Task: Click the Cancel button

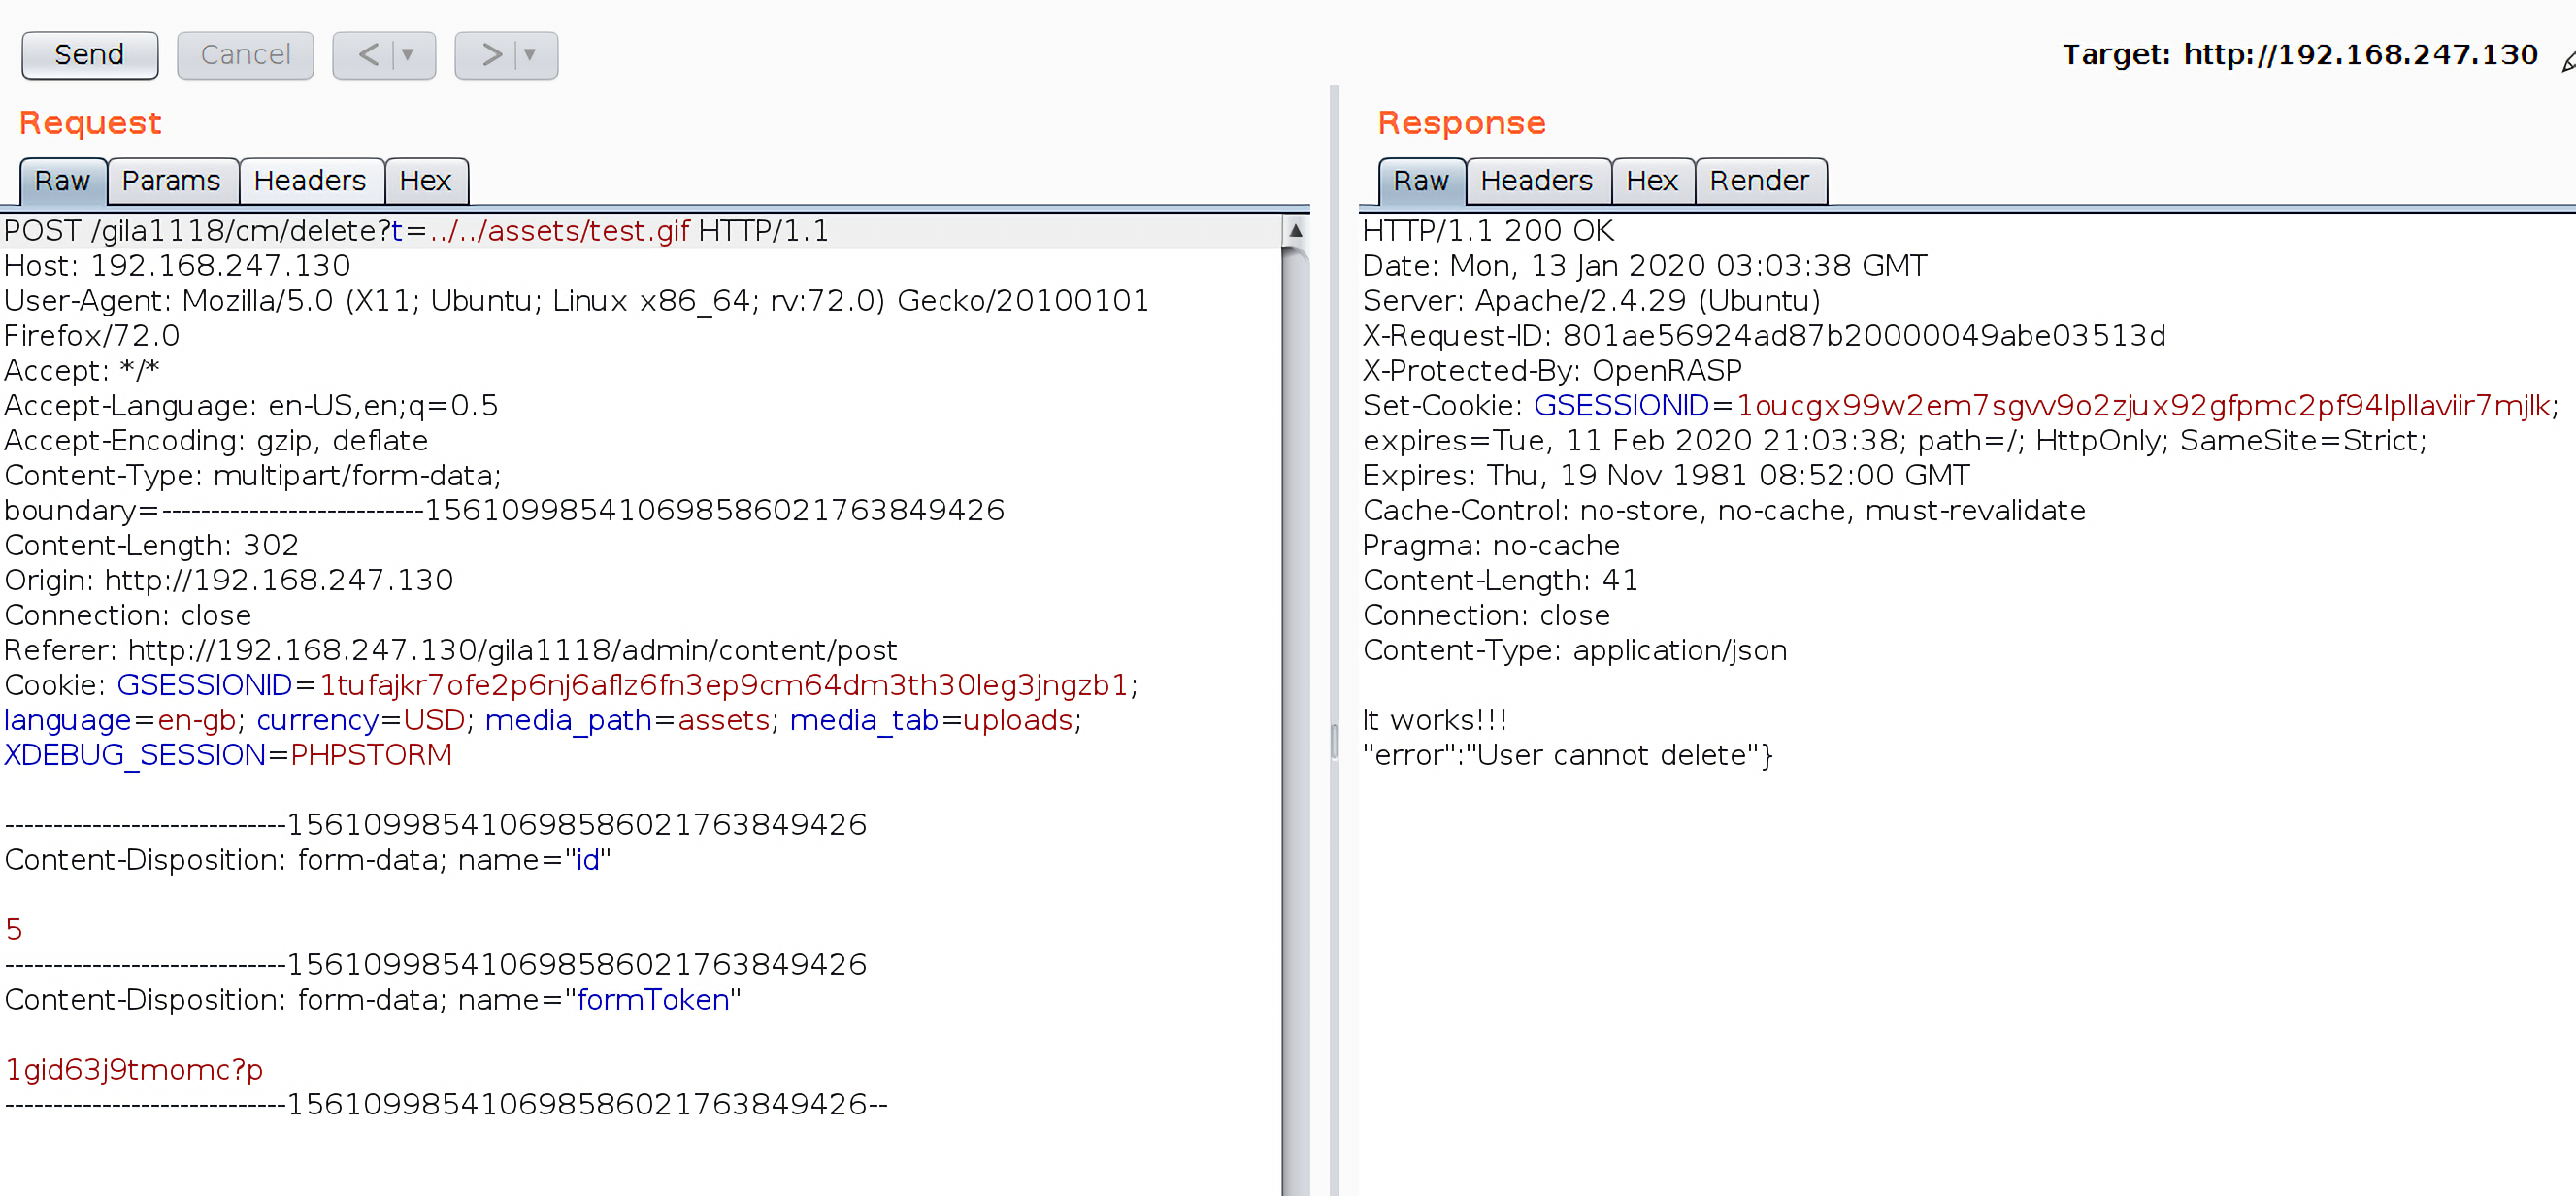Action: [245, 54]
